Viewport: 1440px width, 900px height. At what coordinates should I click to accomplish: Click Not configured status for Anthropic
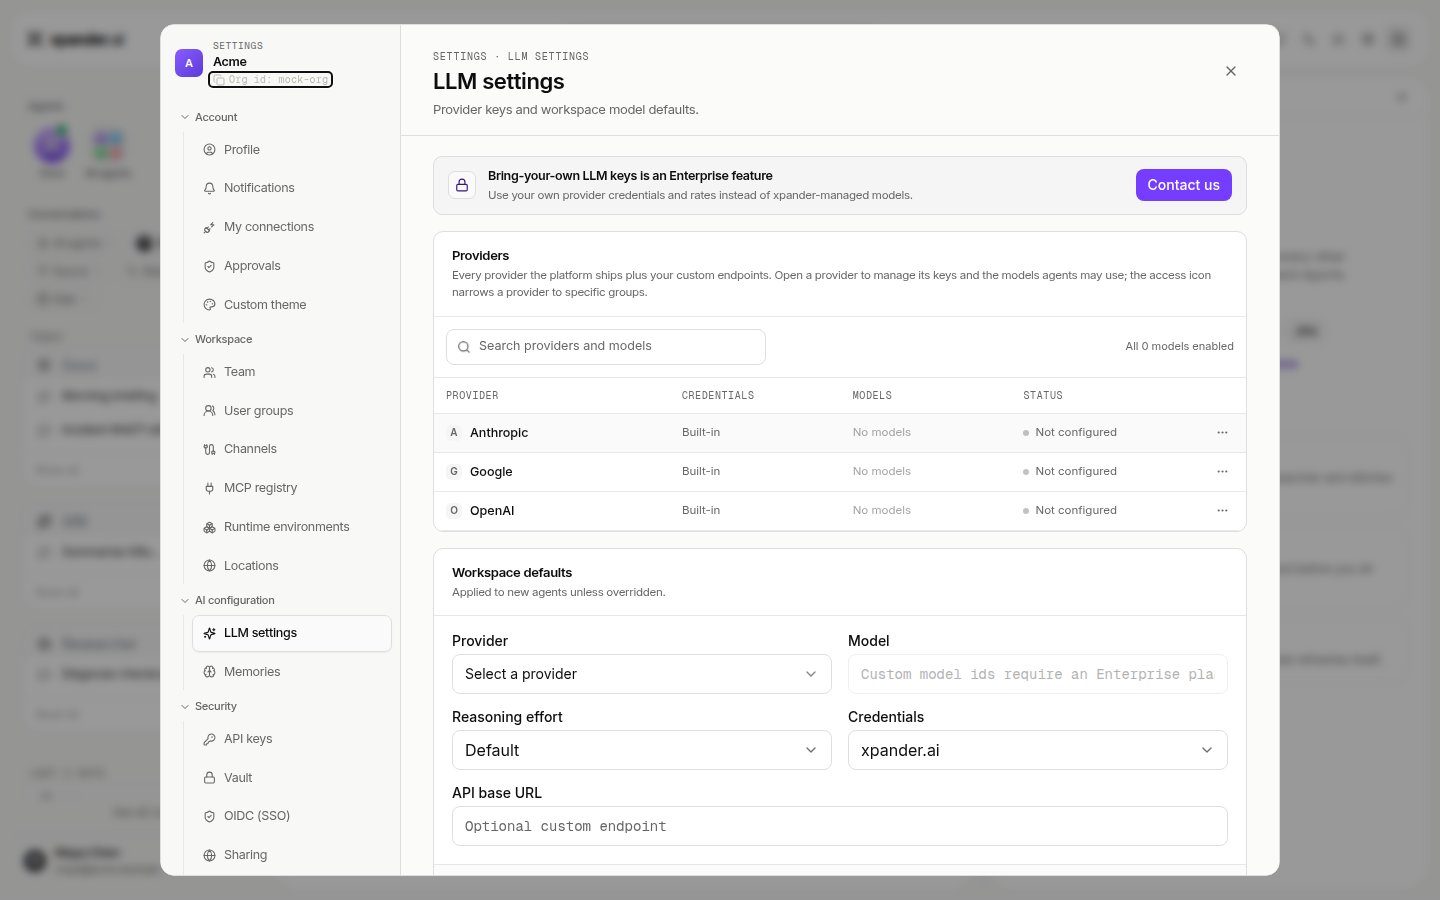click(1070, 433)
